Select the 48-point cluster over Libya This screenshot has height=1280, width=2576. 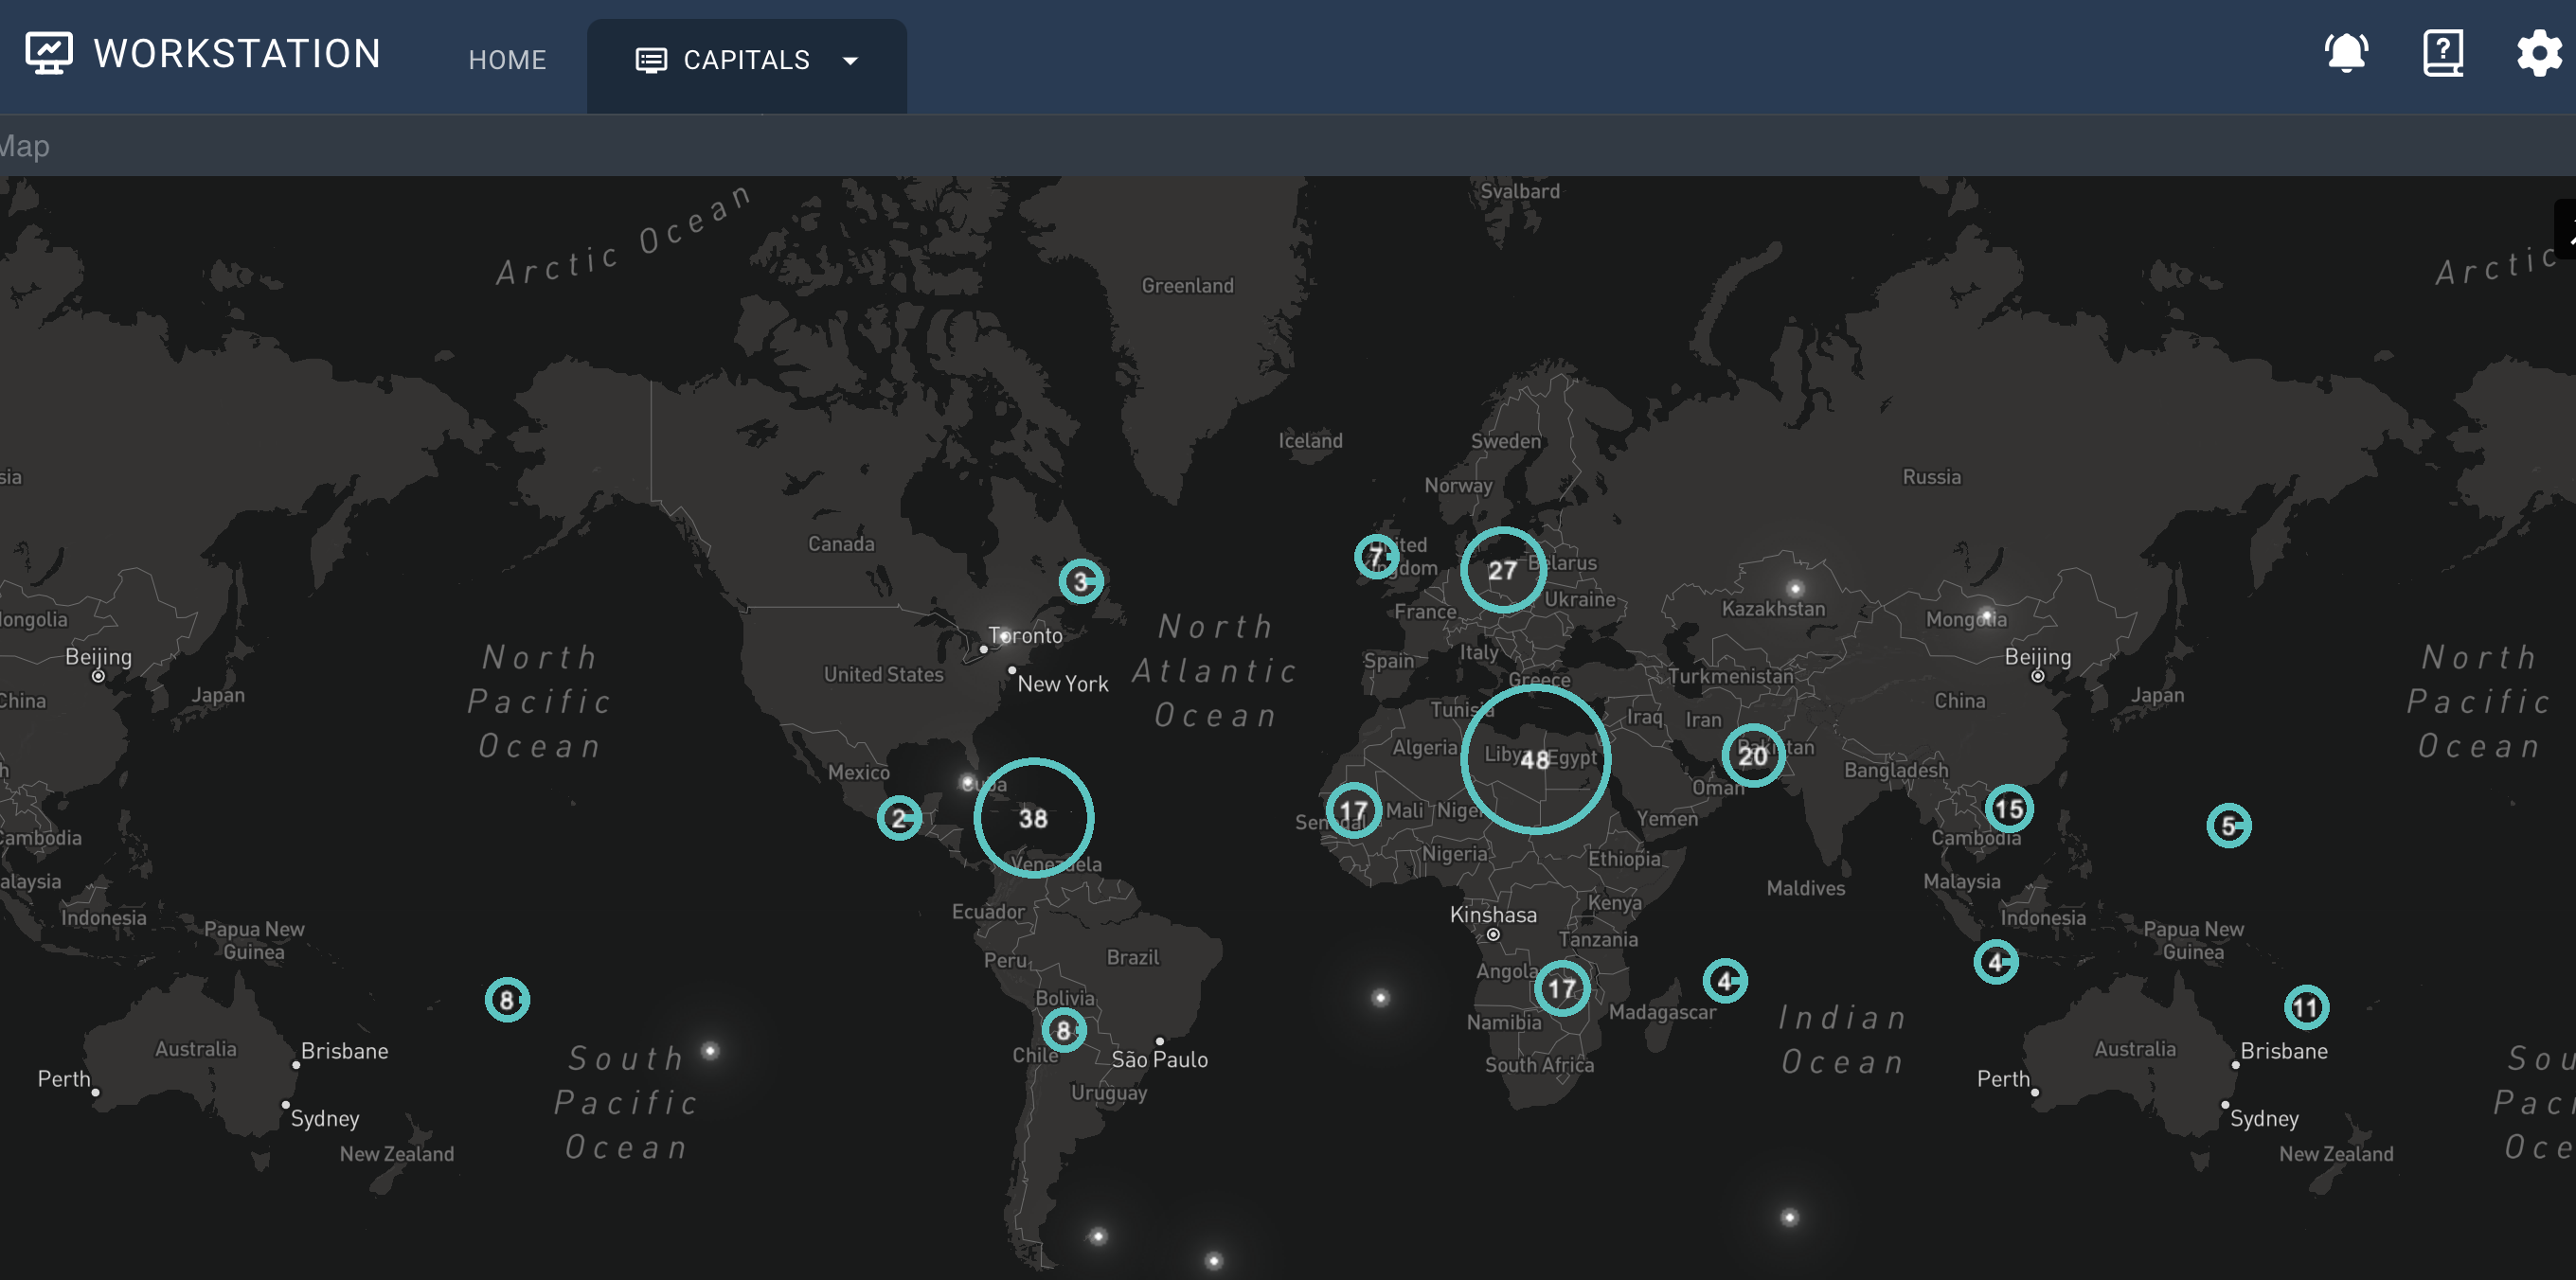coord(1537,758)
